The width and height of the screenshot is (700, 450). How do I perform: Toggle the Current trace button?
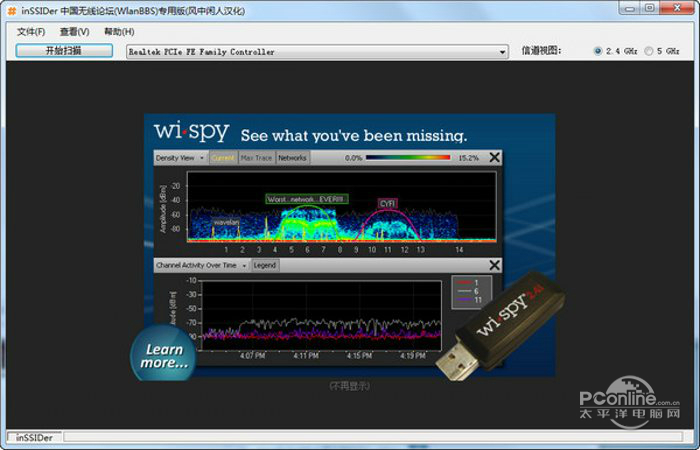[223, 158]
